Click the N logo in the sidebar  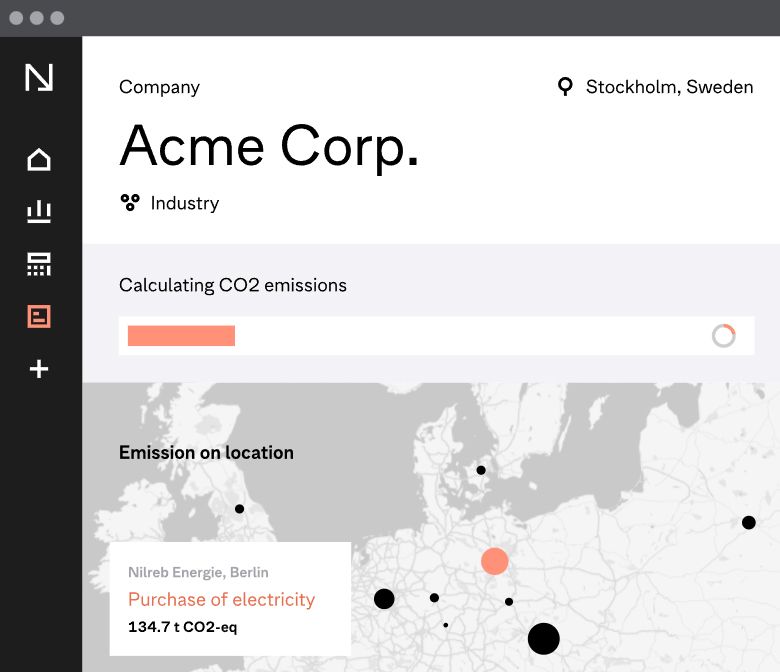39,78
